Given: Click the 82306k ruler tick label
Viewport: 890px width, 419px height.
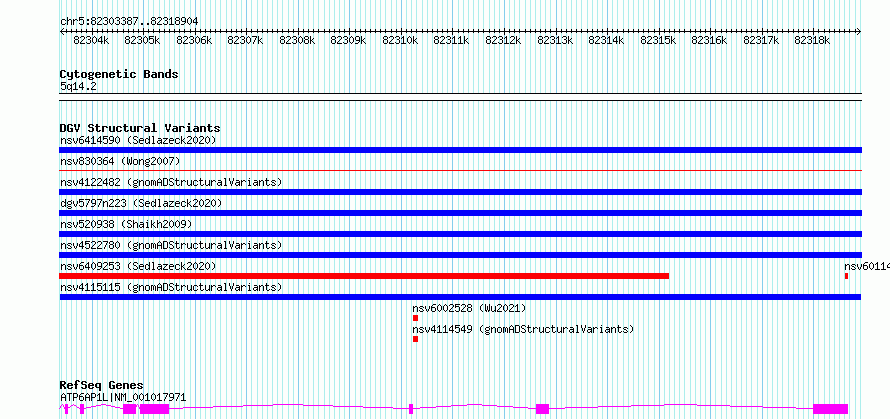Looking at the screenshot, I should coord(194,40).
